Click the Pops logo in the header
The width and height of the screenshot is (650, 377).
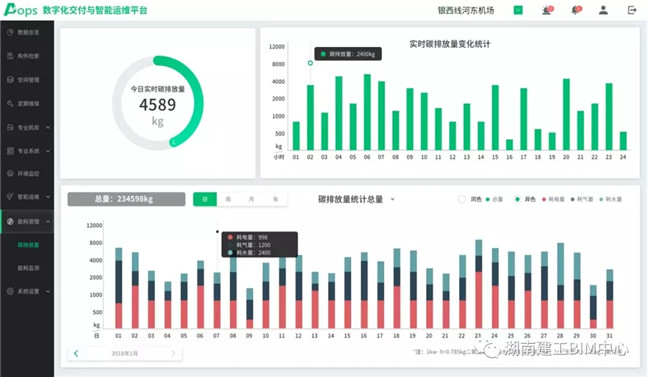pos(21,10)
